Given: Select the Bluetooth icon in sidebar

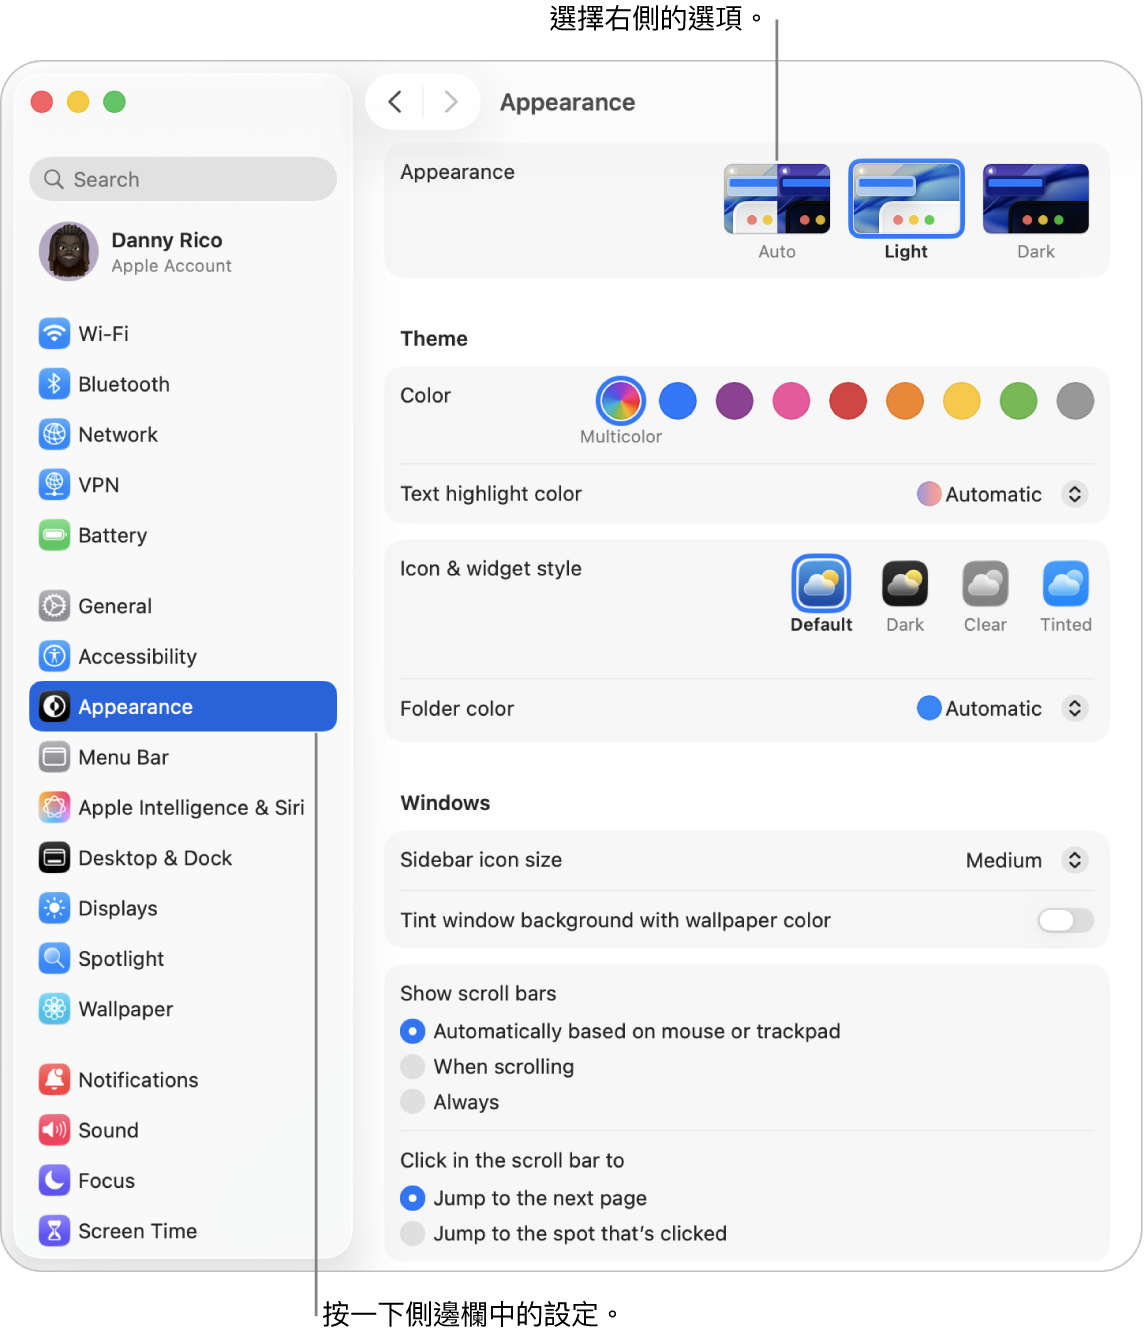Looking at the screenshot, I should click(54, 384).
